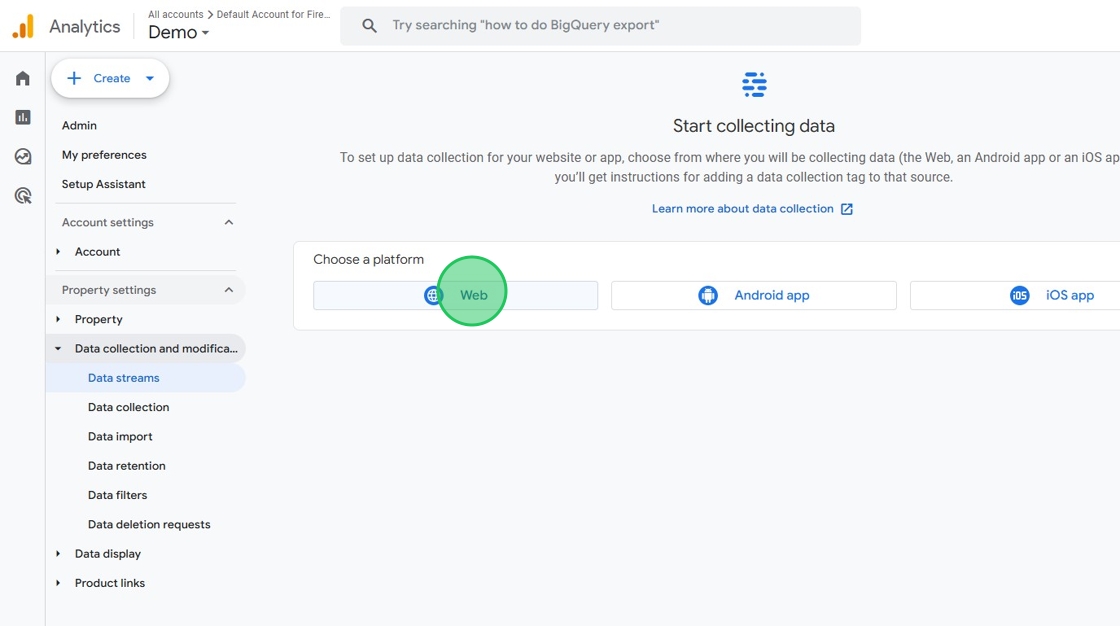Viewport: 1120px width, 626px height.
Task: Expand the Property tree arrow
Action: pyautogui.click(x=58, y=319)
